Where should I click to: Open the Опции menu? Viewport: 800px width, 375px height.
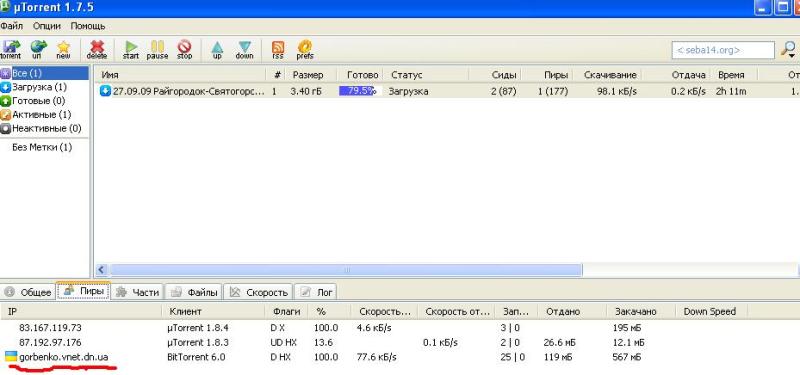47,26
